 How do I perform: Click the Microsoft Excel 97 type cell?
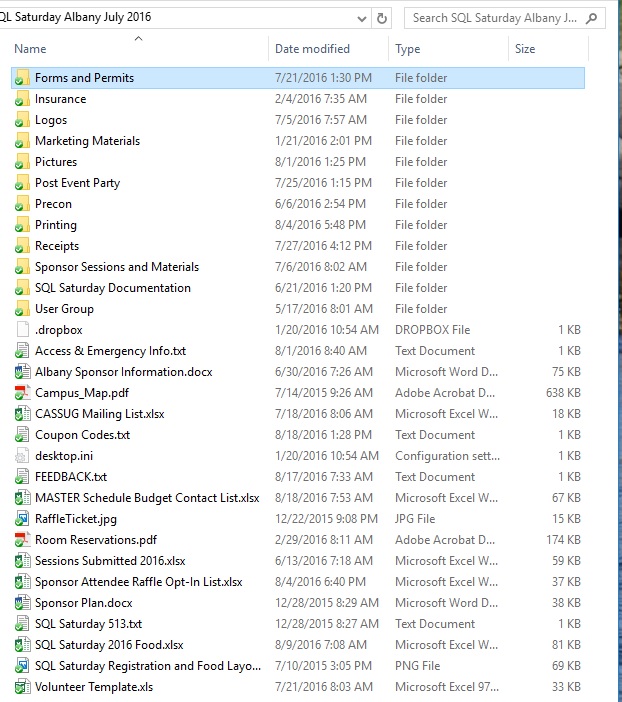tap(446, 687)
